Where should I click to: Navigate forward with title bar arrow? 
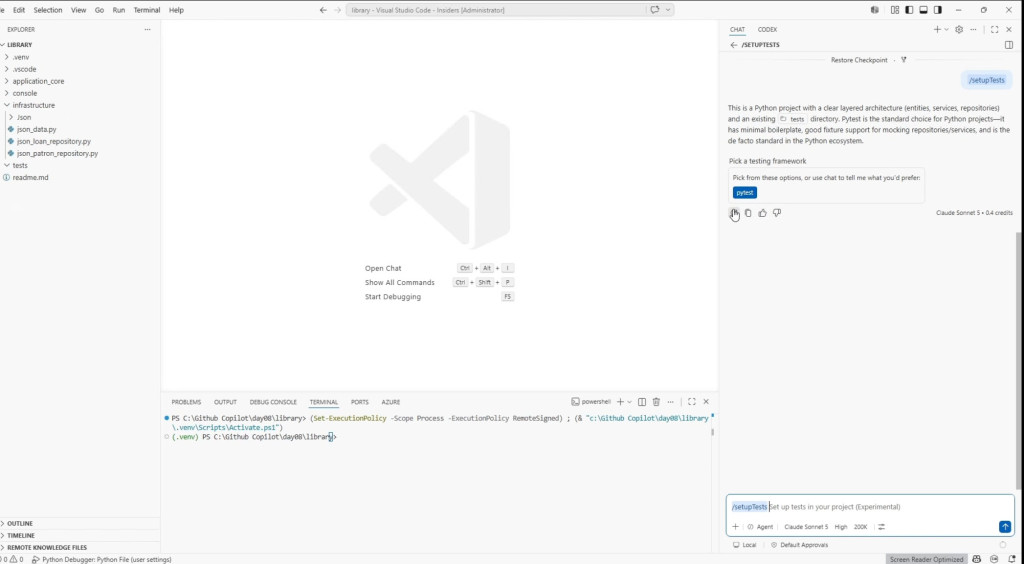(338, 10)
